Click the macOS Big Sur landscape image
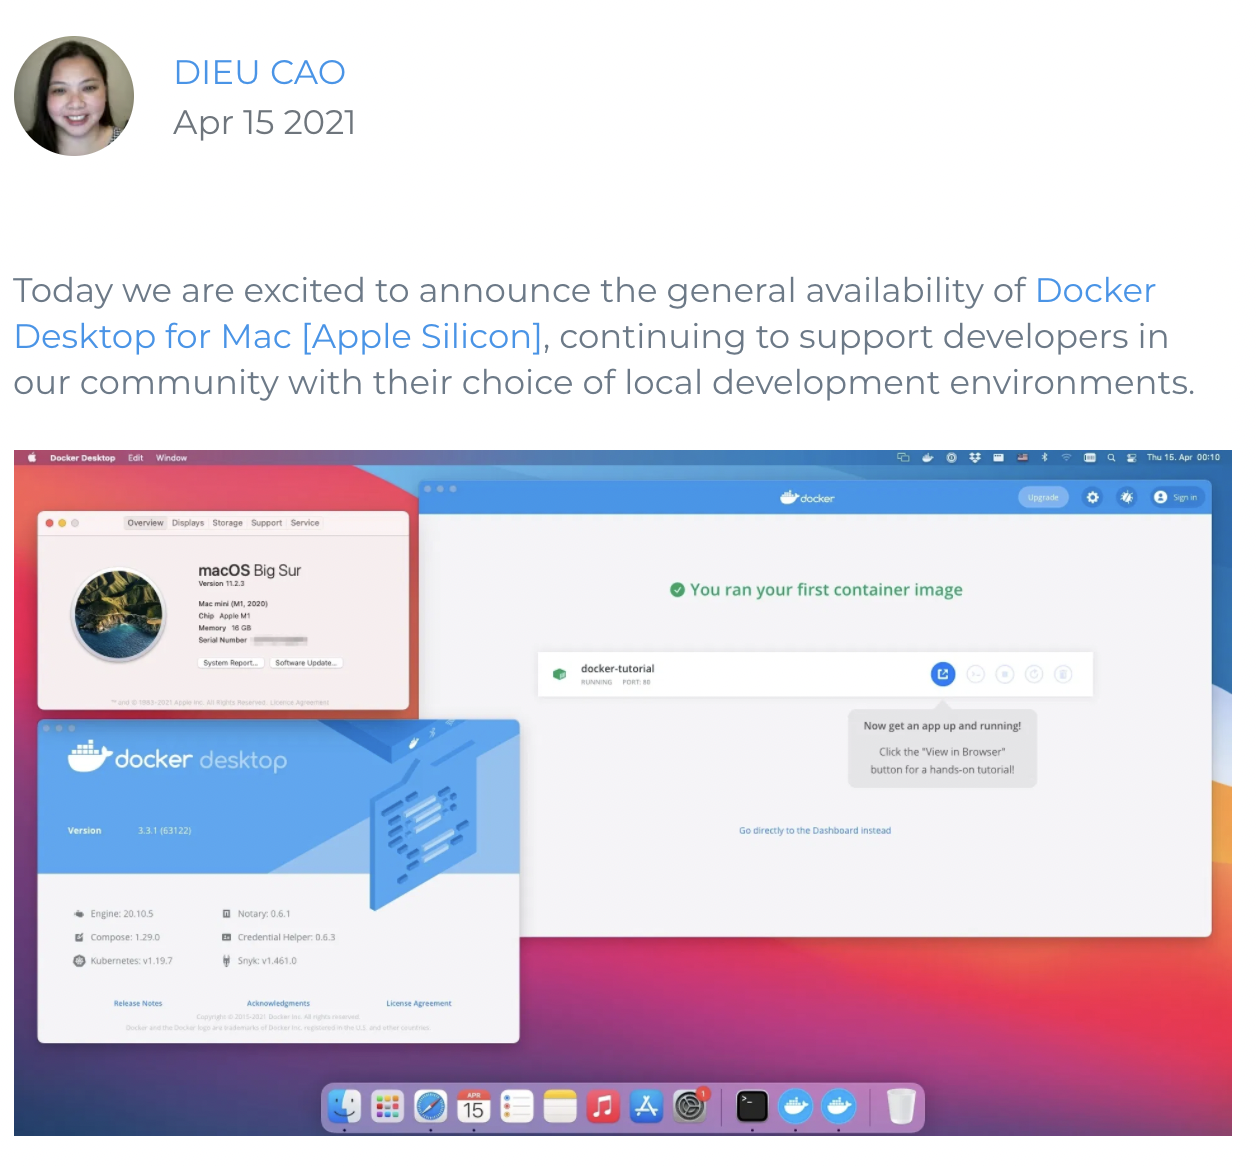 pyautogui.click(x=119, y=615)
